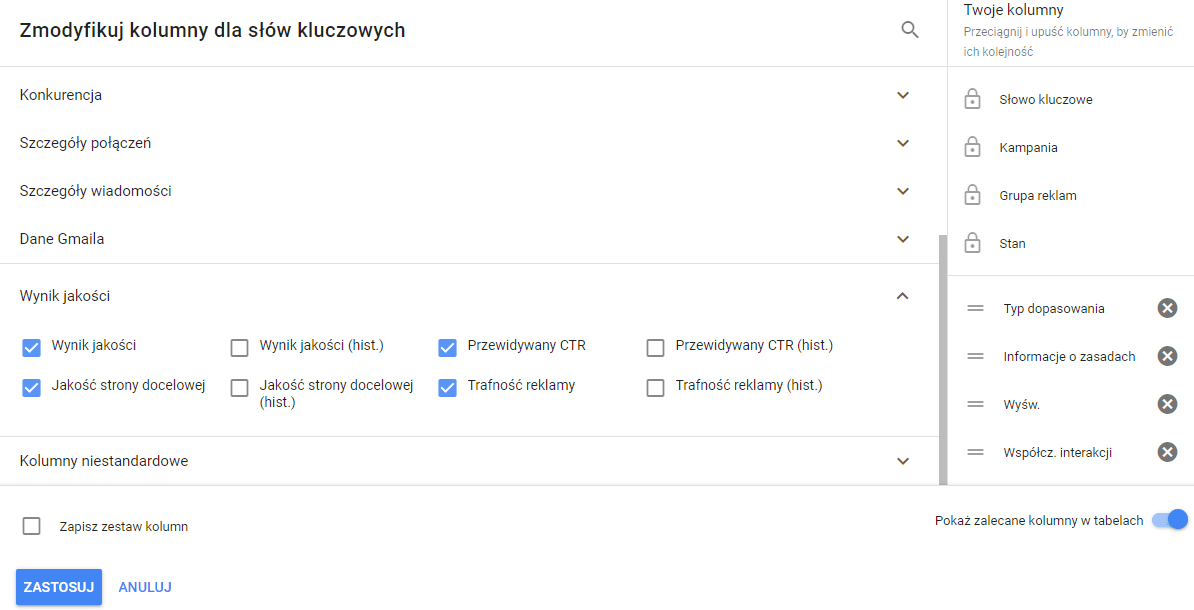Screen dimensions: 1194x610
Task: Remove the Informacje o zasadach column
Action: tap(1167, 356)
